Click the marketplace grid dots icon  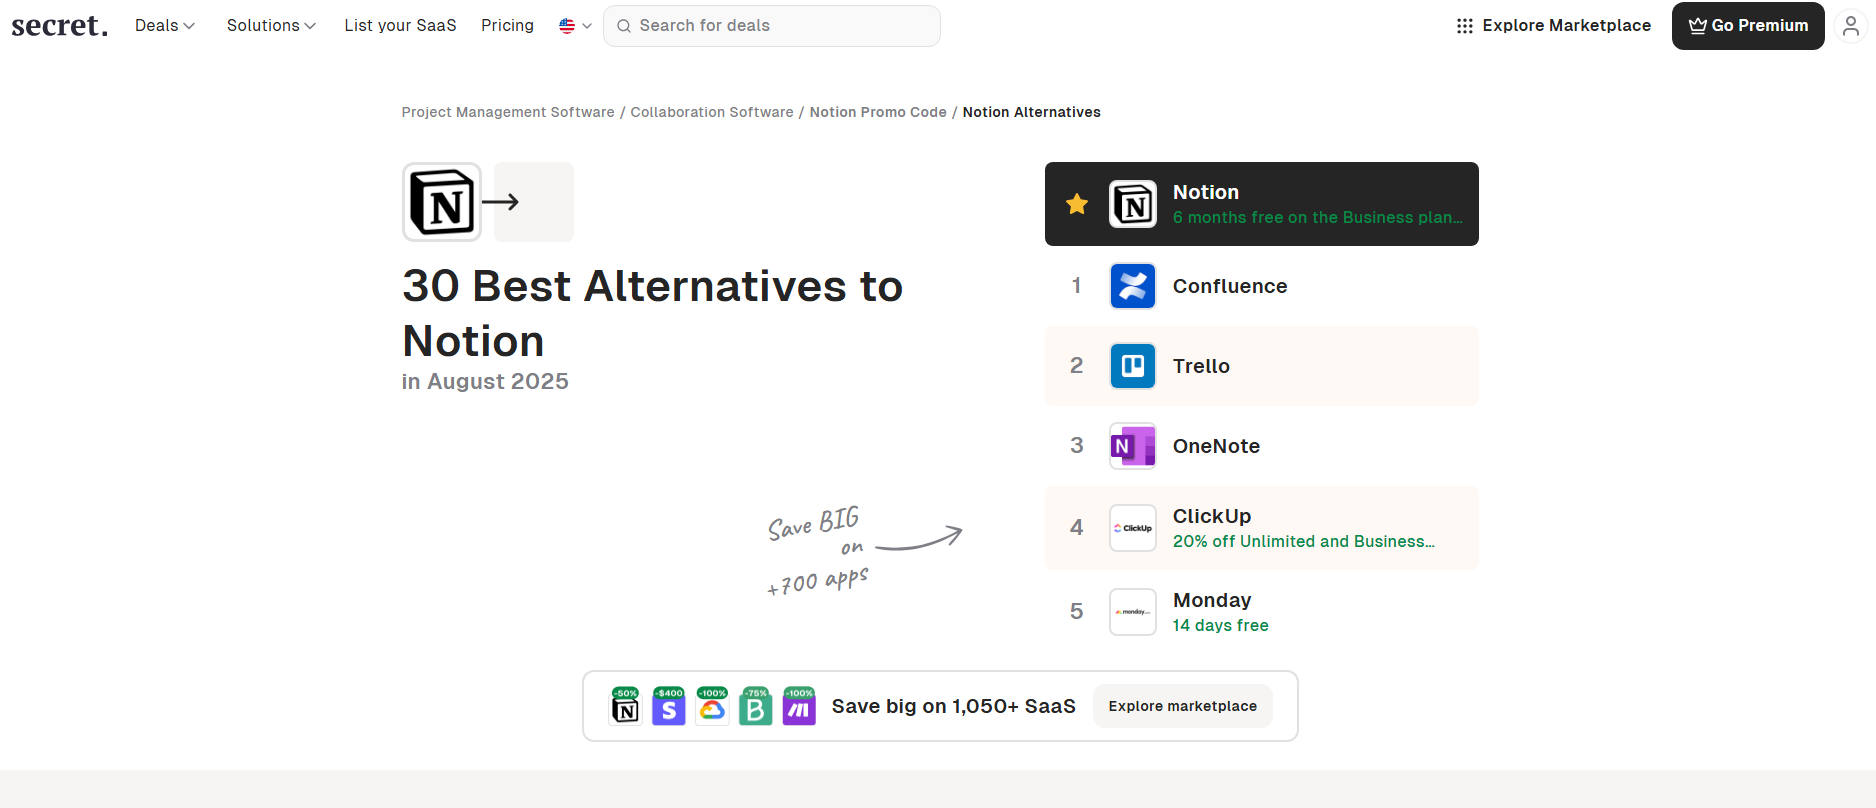(1465, 26)
